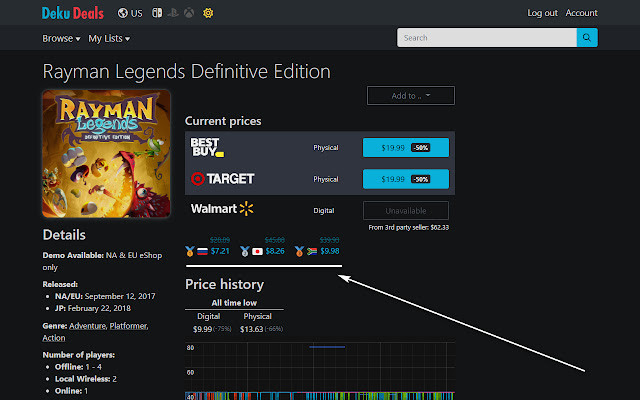Open the yellow settings gear icon

point(208,13)
